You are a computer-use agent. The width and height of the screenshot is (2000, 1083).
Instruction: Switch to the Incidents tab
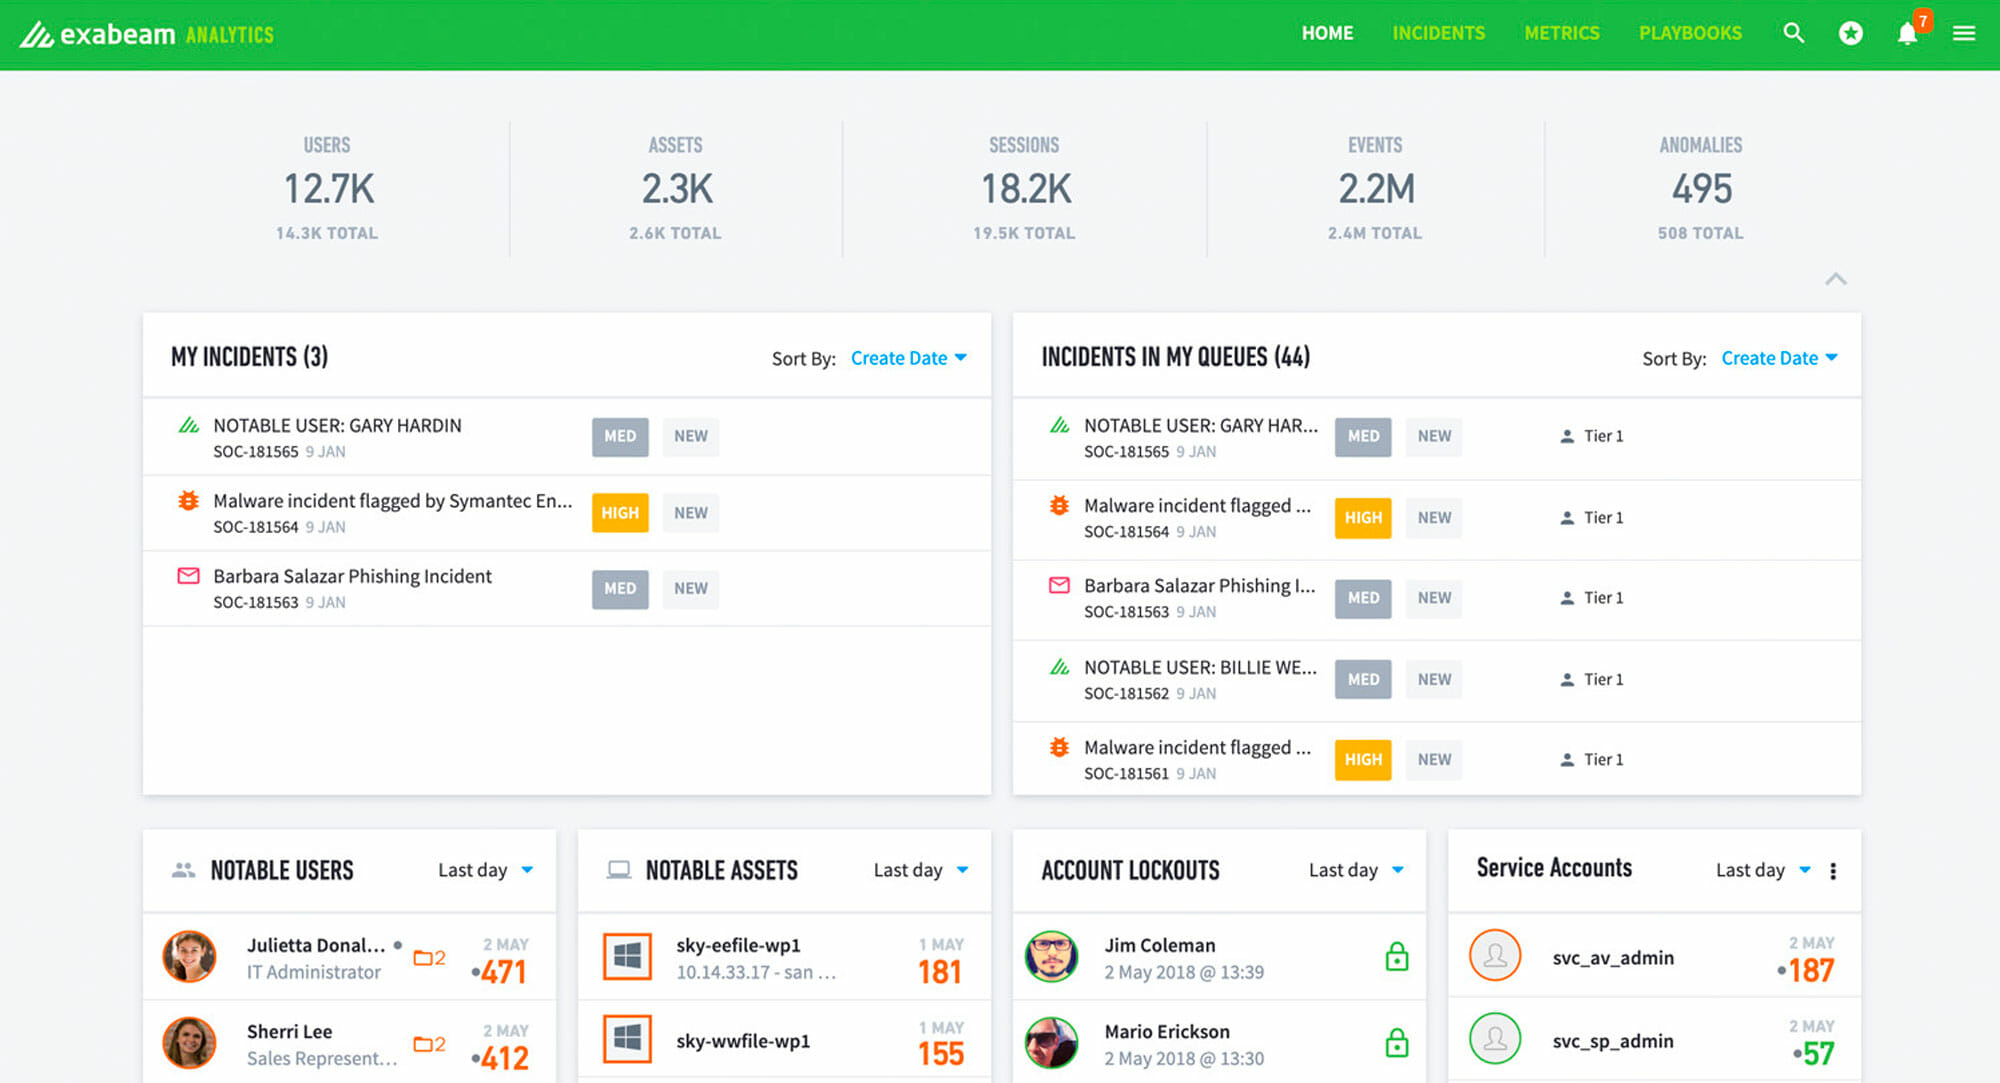click(1438, 33)
